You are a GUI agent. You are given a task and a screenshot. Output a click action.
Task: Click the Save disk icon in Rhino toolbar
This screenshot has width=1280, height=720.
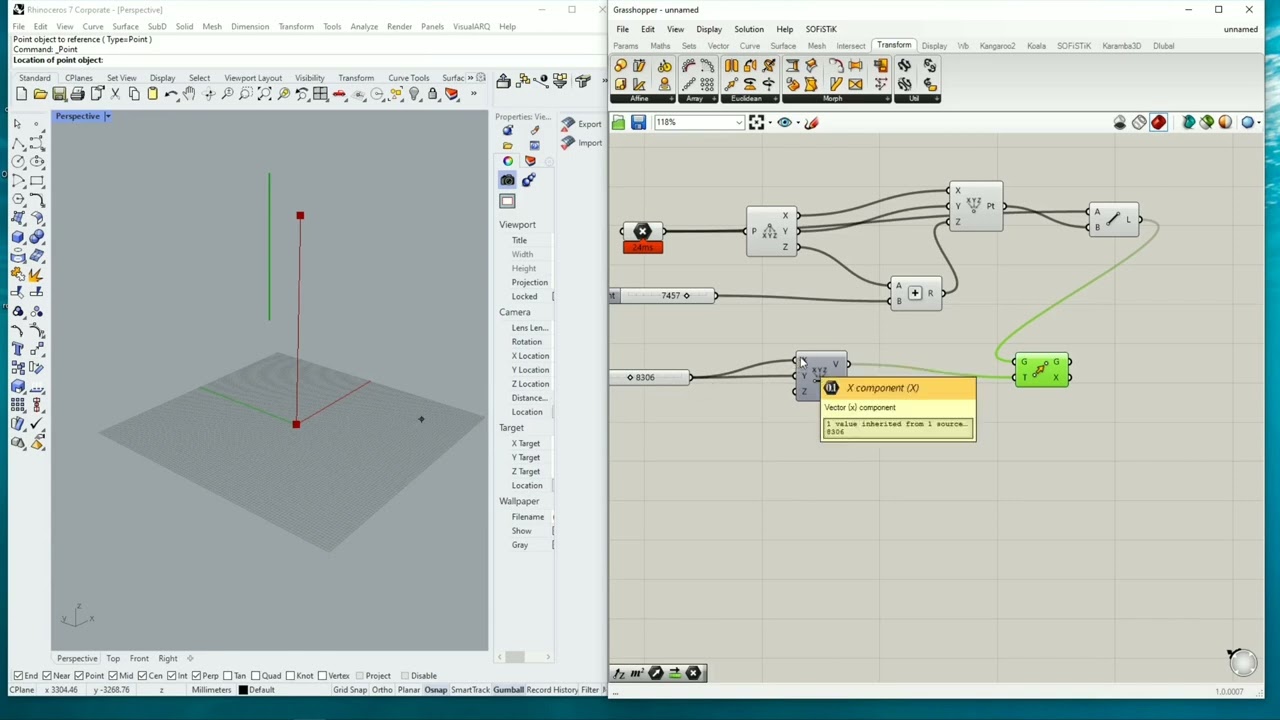pos(59,94)
